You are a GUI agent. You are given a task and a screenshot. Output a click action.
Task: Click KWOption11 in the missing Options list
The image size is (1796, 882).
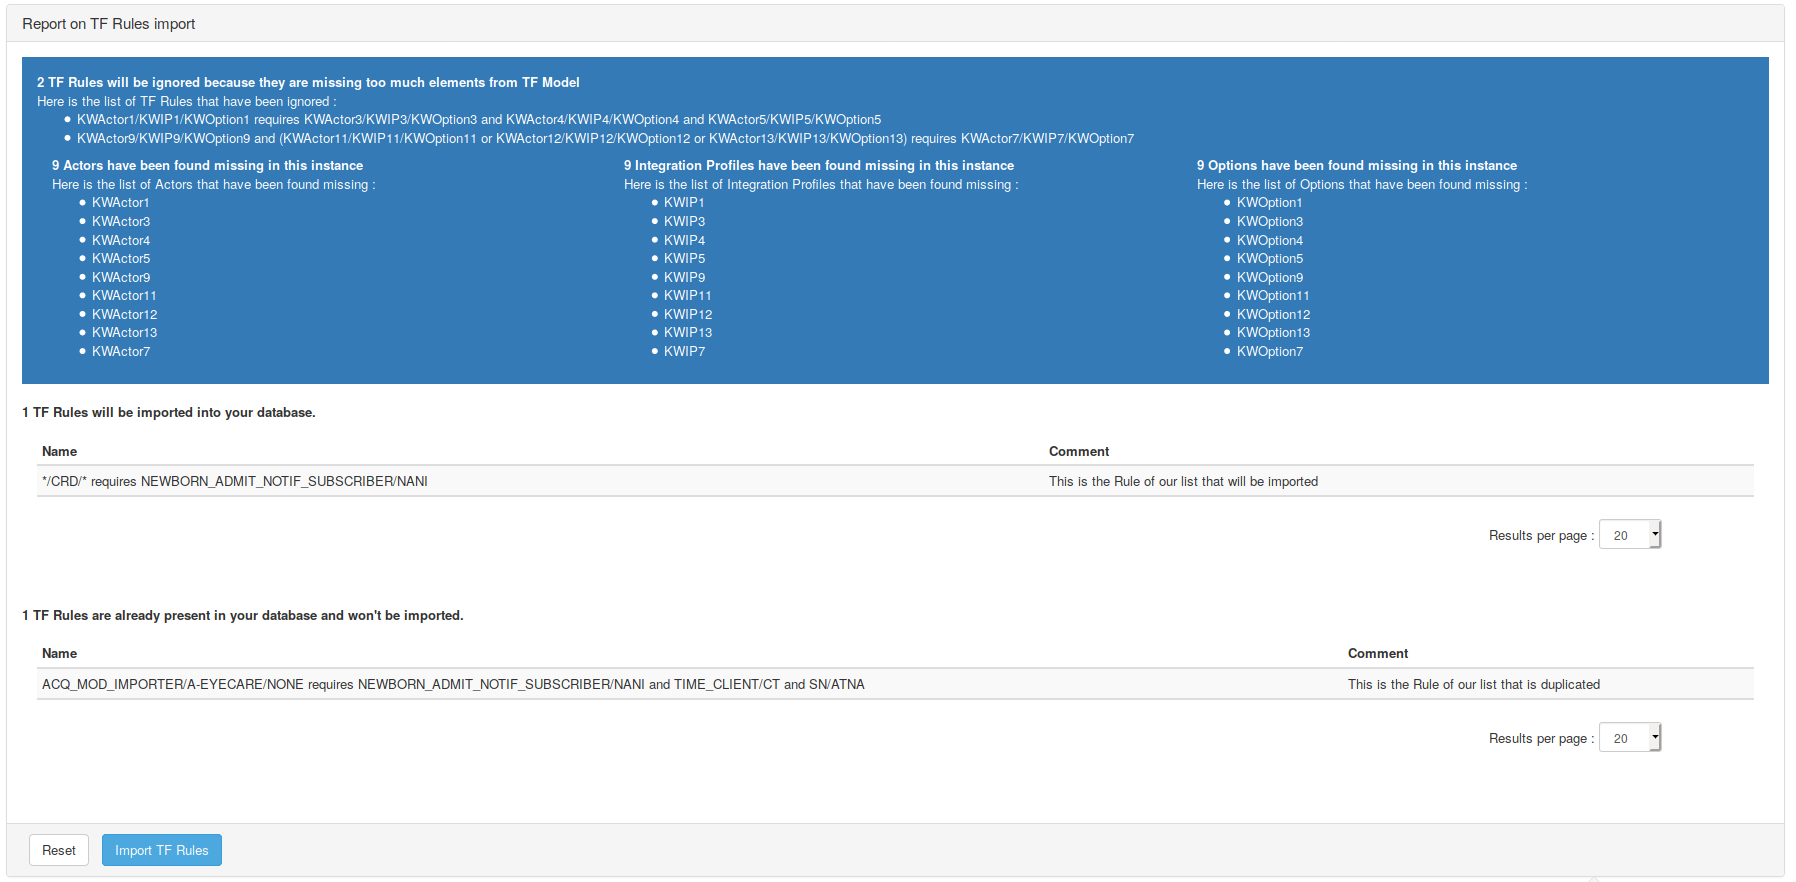[1272, 295]
